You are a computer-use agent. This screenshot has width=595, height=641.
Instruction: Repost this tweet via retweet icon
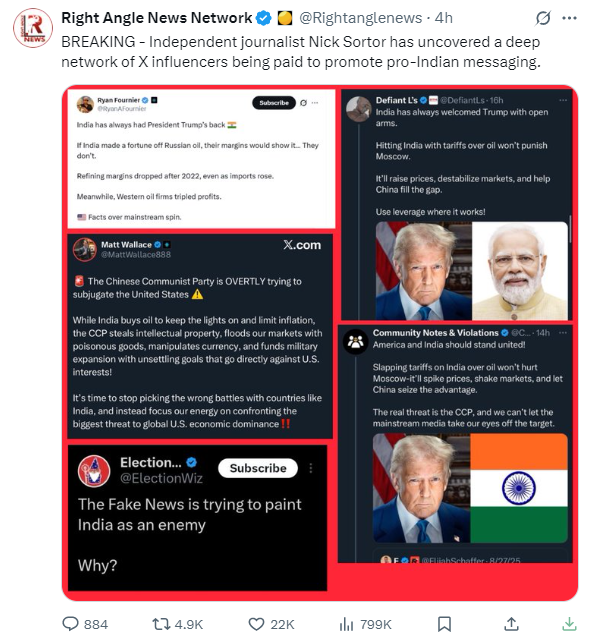(x=161, y=624)
